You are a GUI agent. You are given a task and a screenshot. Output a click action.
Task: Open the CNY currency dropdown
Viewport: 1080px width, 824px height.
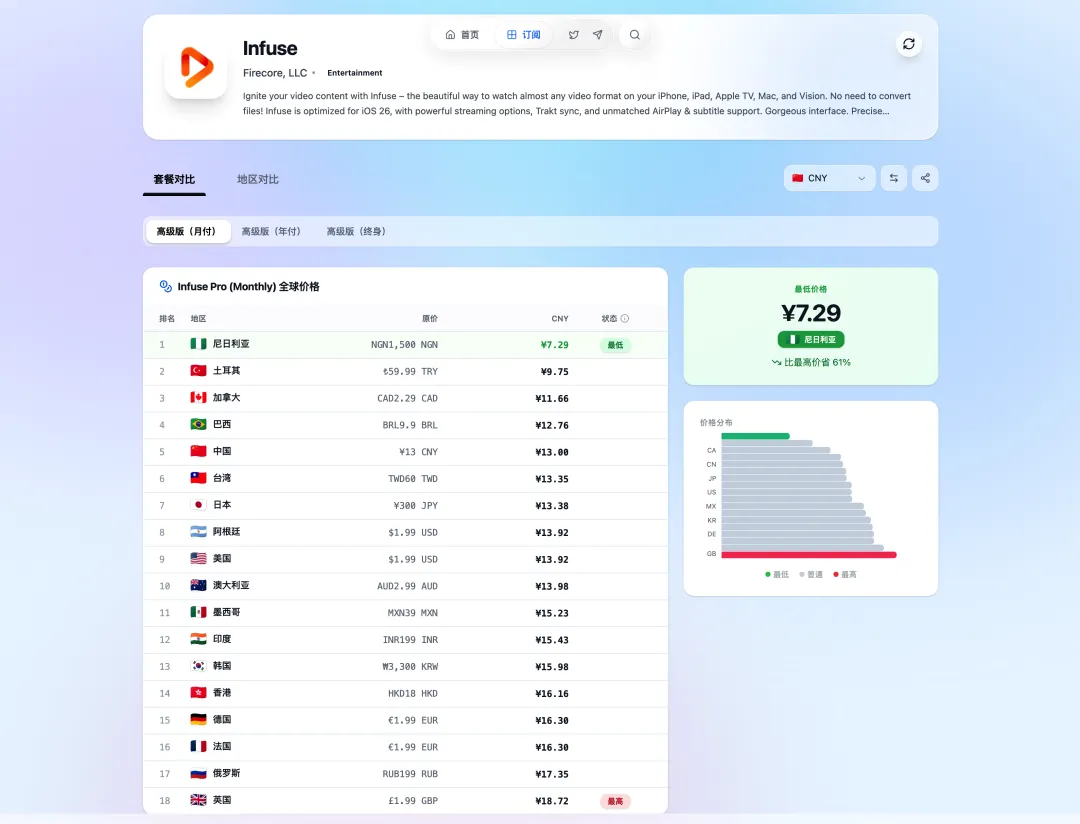(x=829, y=178)
